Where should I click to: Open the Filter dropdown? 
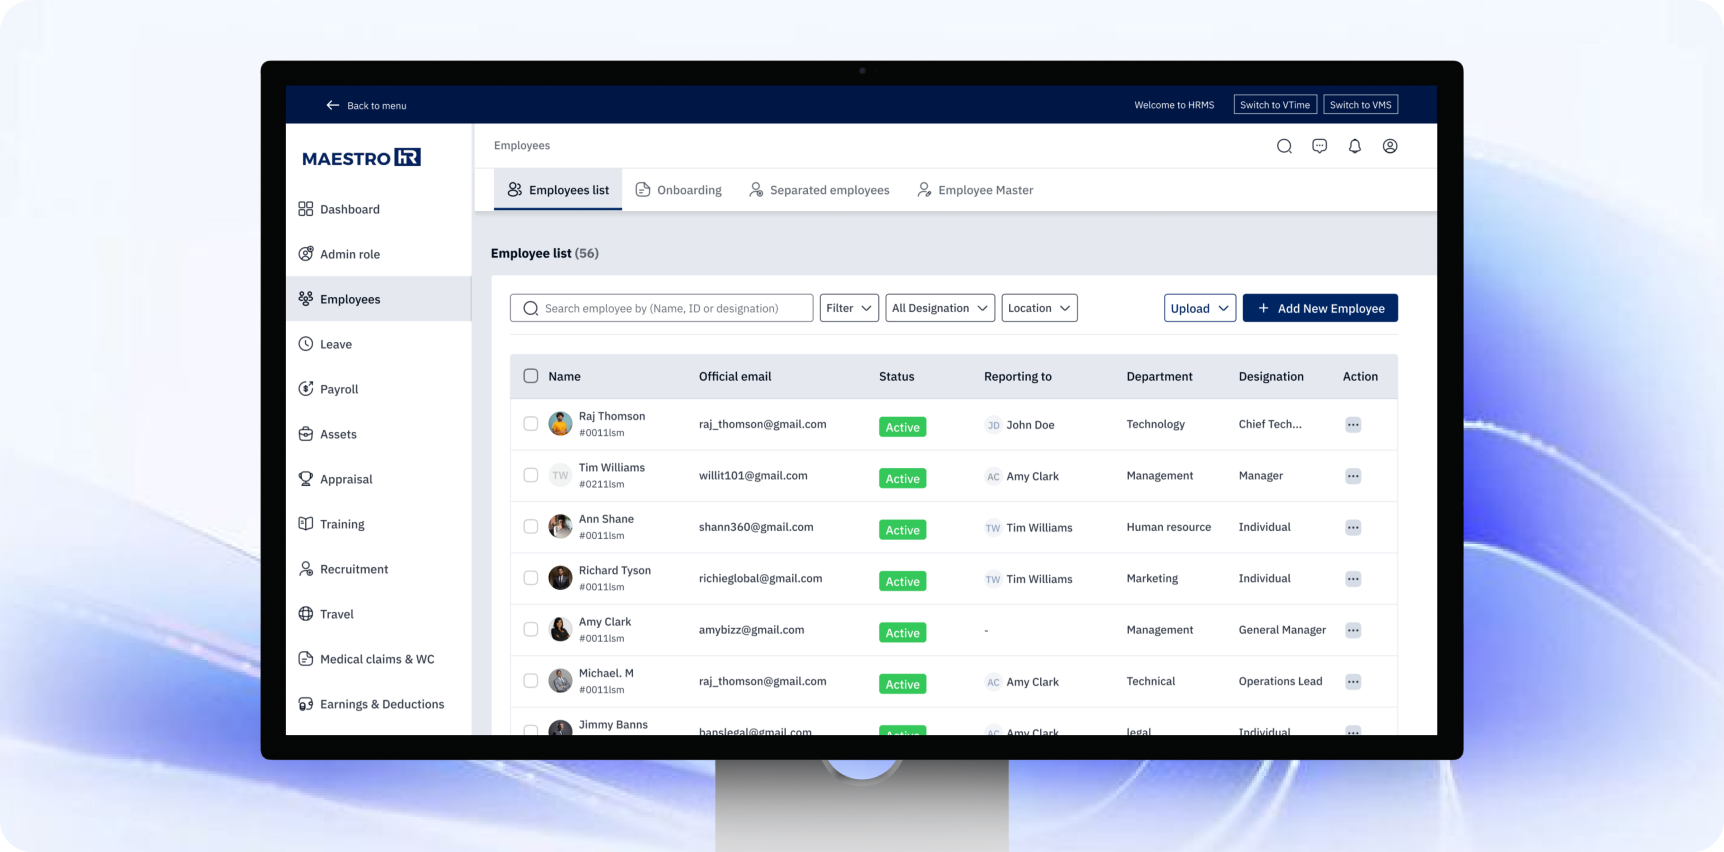point(849,308)
